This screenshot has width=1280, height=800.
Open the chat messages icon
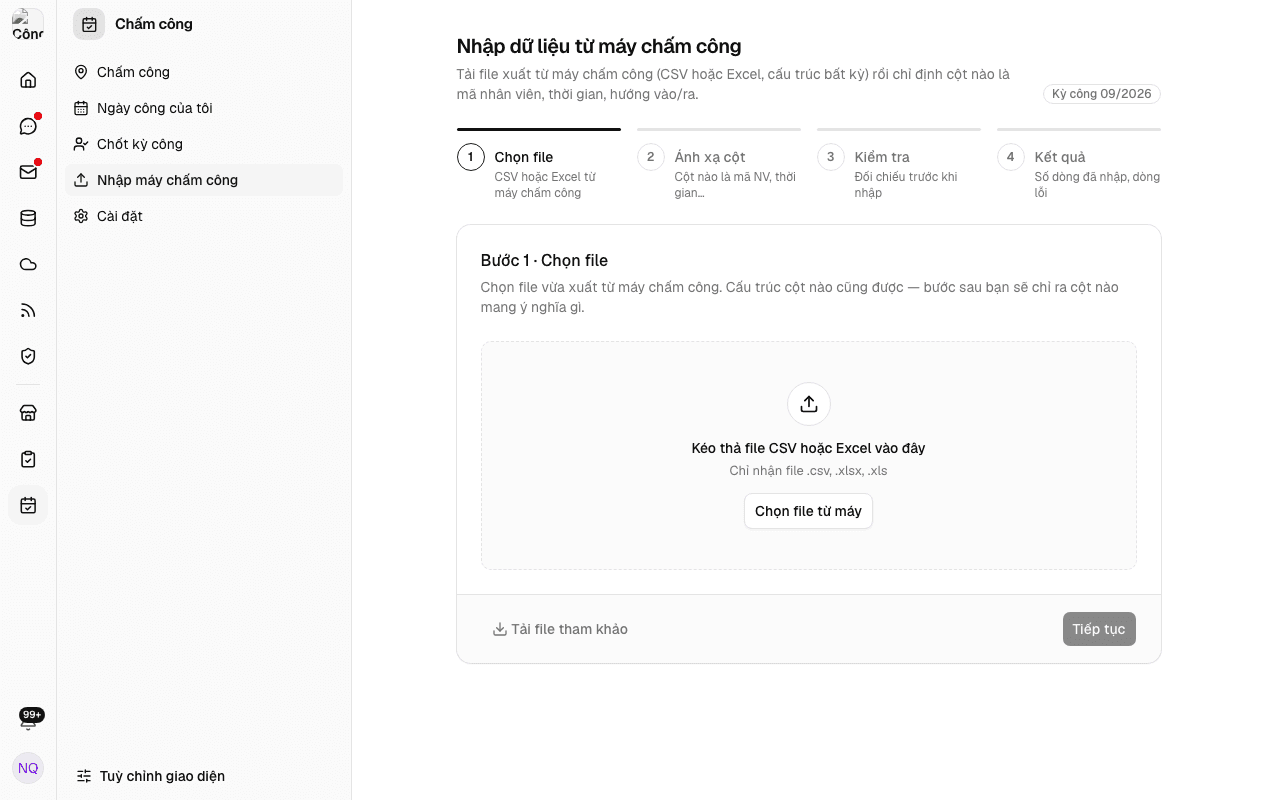[28, 126]
